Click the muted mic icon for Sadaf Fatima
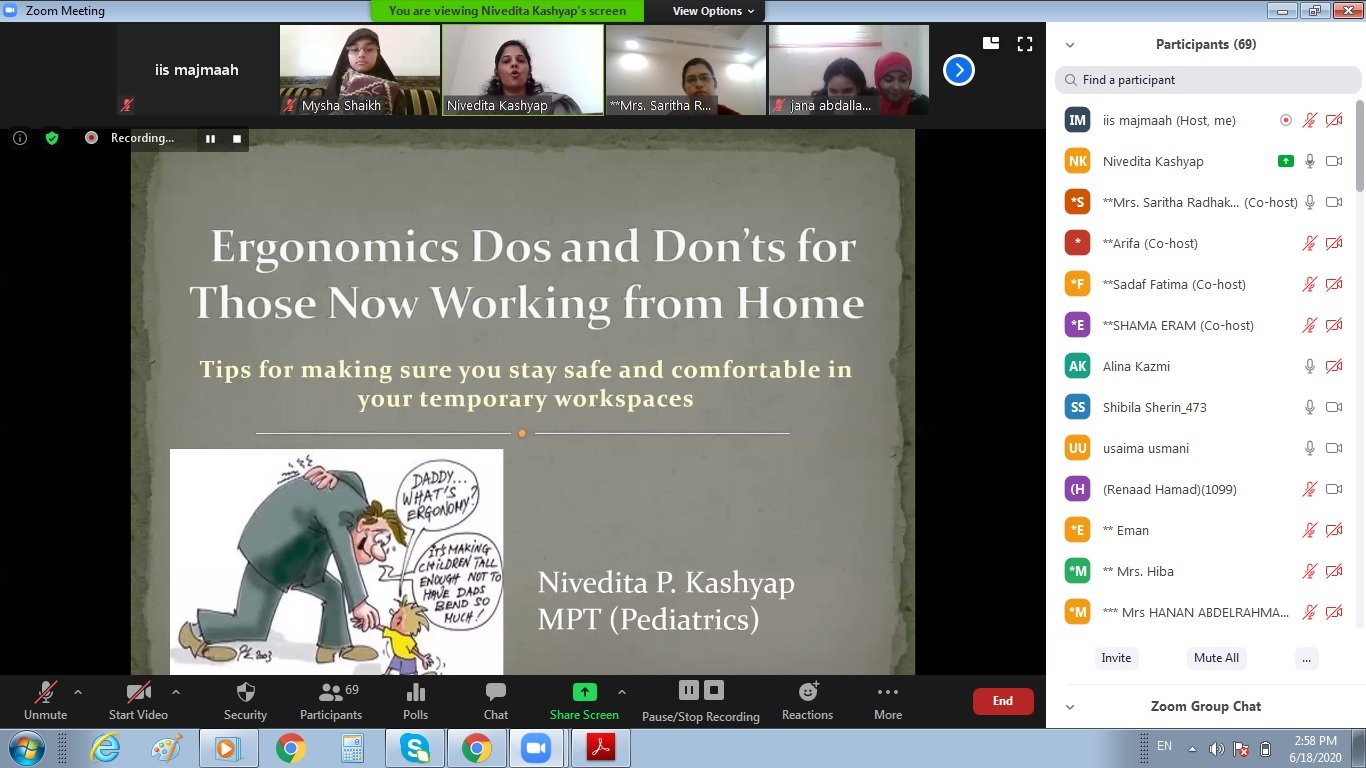Image resolution: width=1366 pixels, height=768 pixels. (1310, 284)
